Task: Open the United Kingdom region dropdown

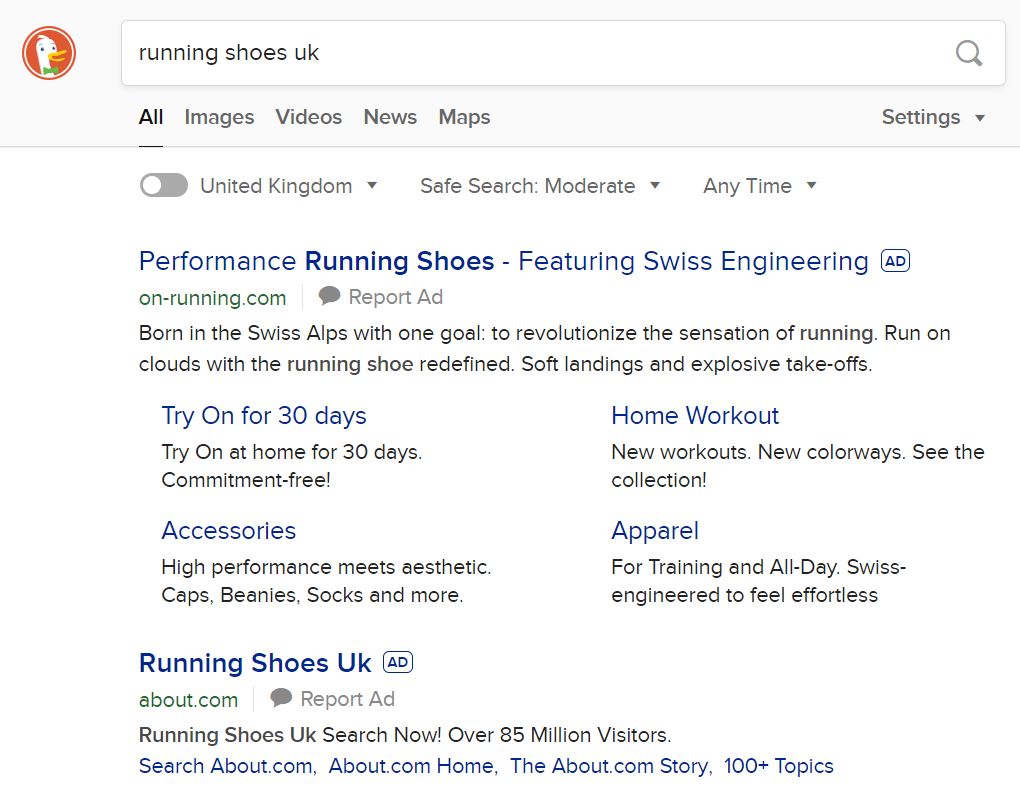Action: (x=289, y=186)
